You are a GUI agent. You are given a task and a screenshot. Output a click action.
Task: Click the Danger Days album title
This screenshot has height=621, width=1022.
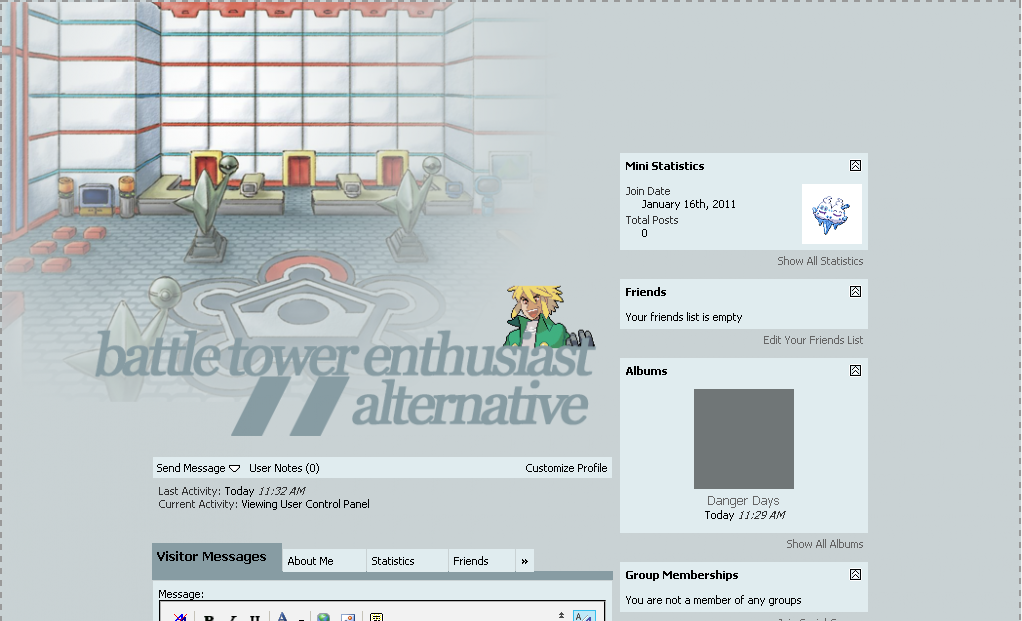743,500
